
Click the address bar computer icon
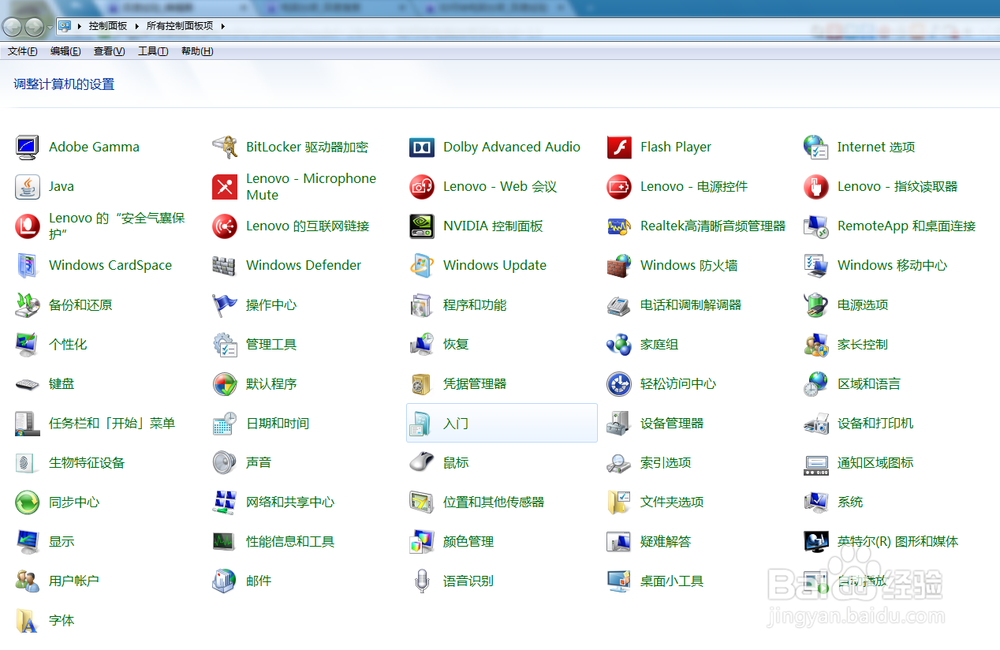(64, 26)
